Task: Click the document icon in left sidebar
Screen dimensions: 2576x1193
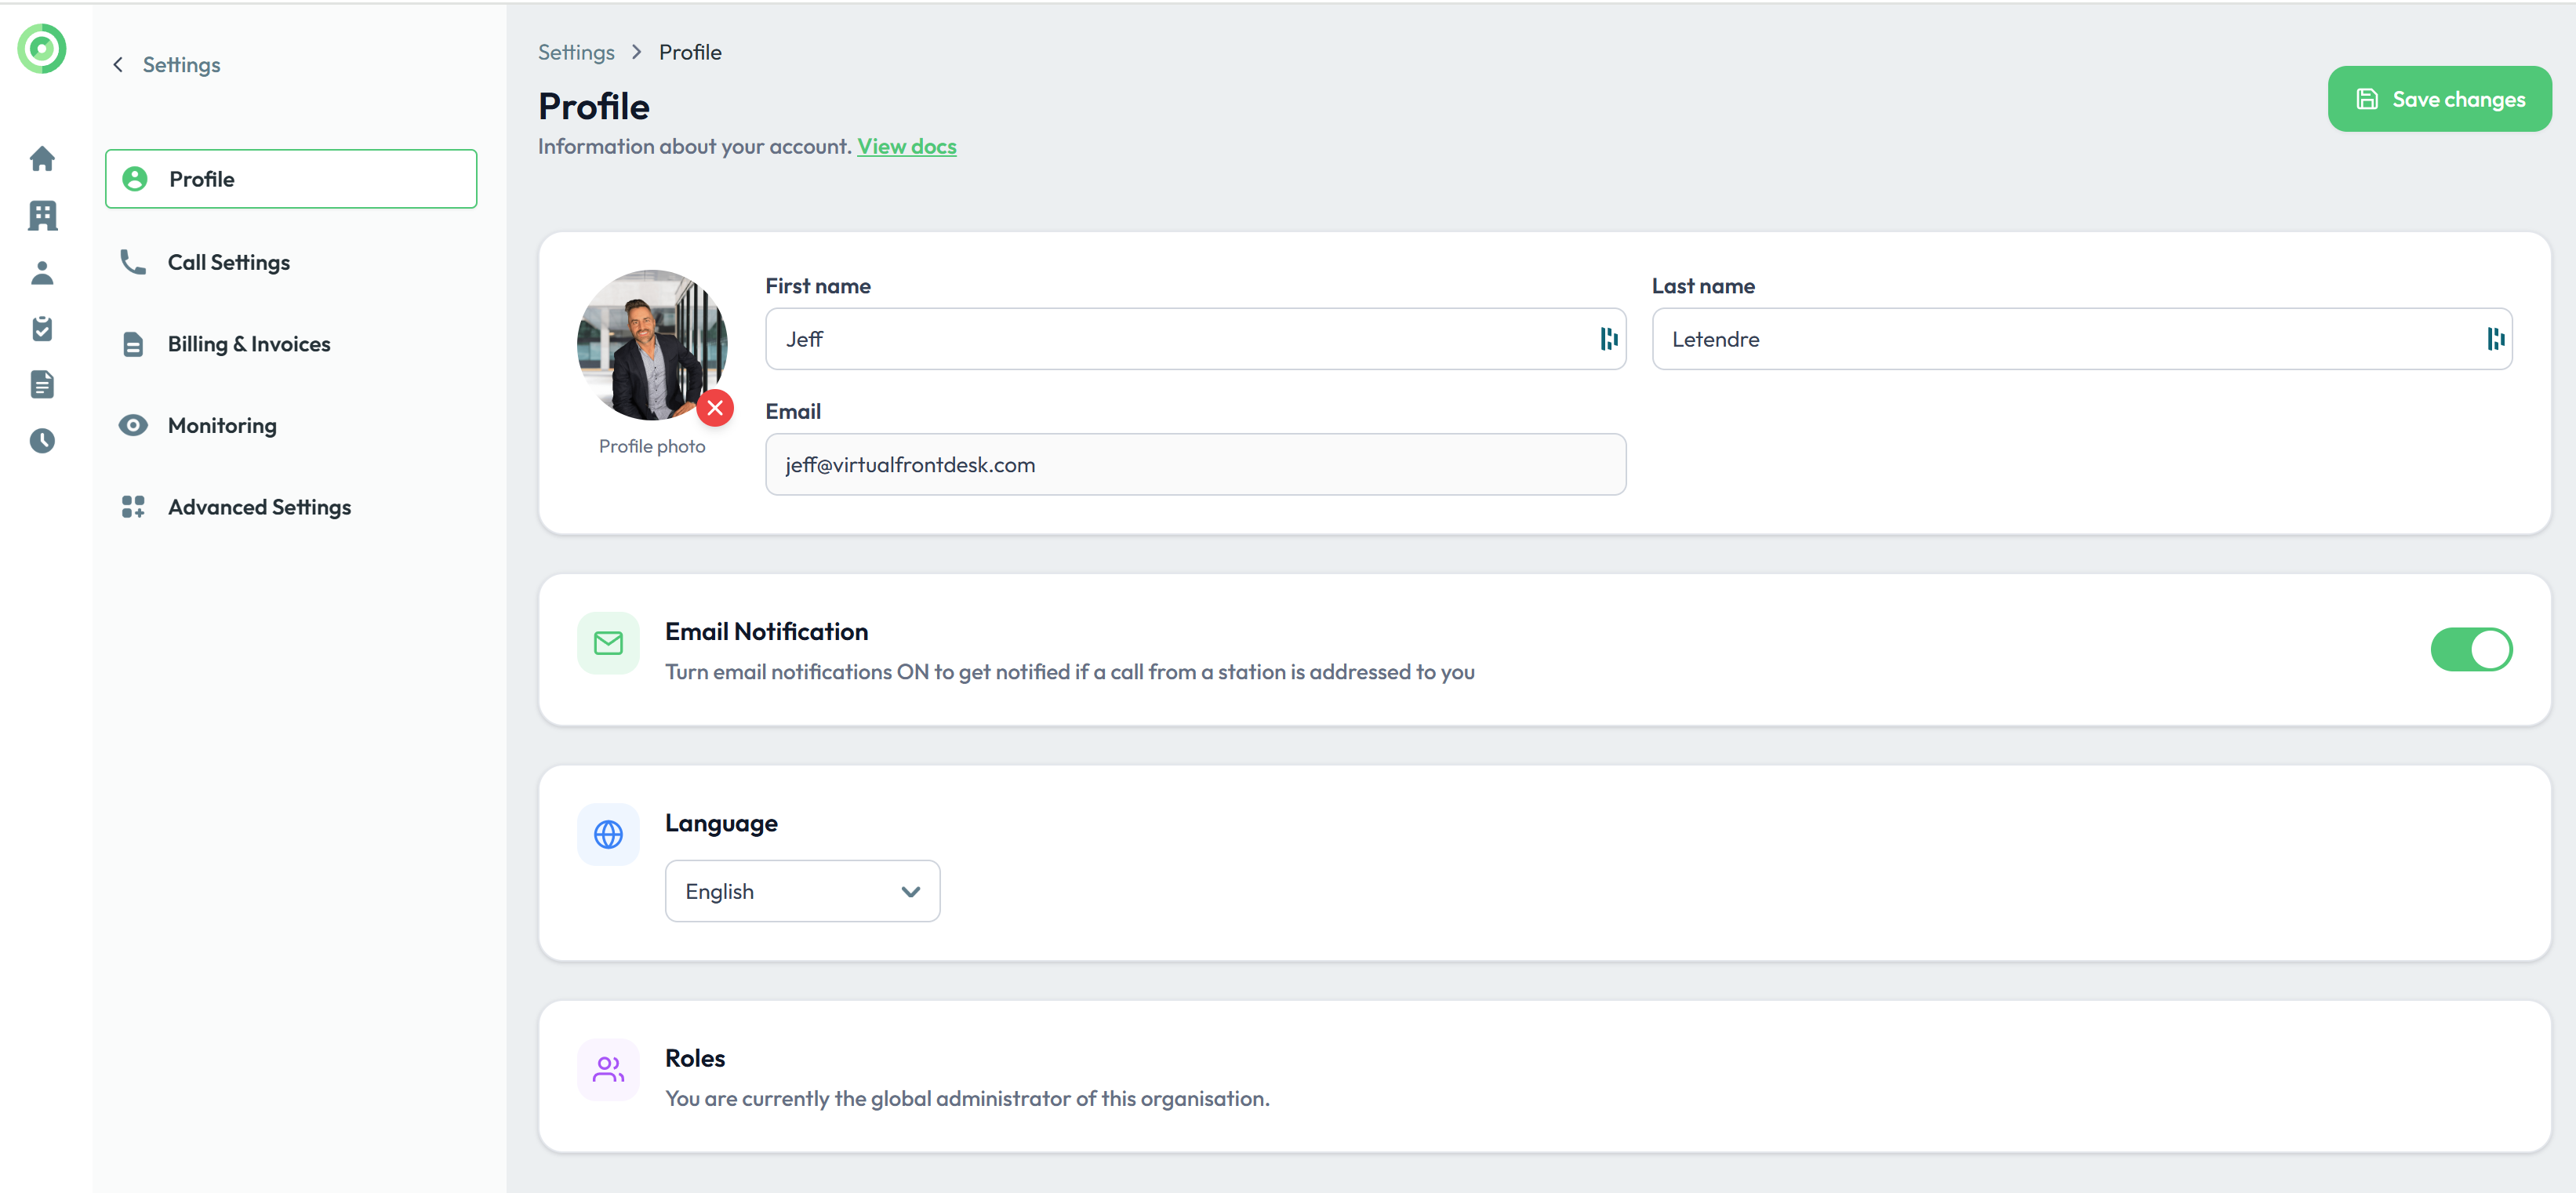Action: pos(42,384)
